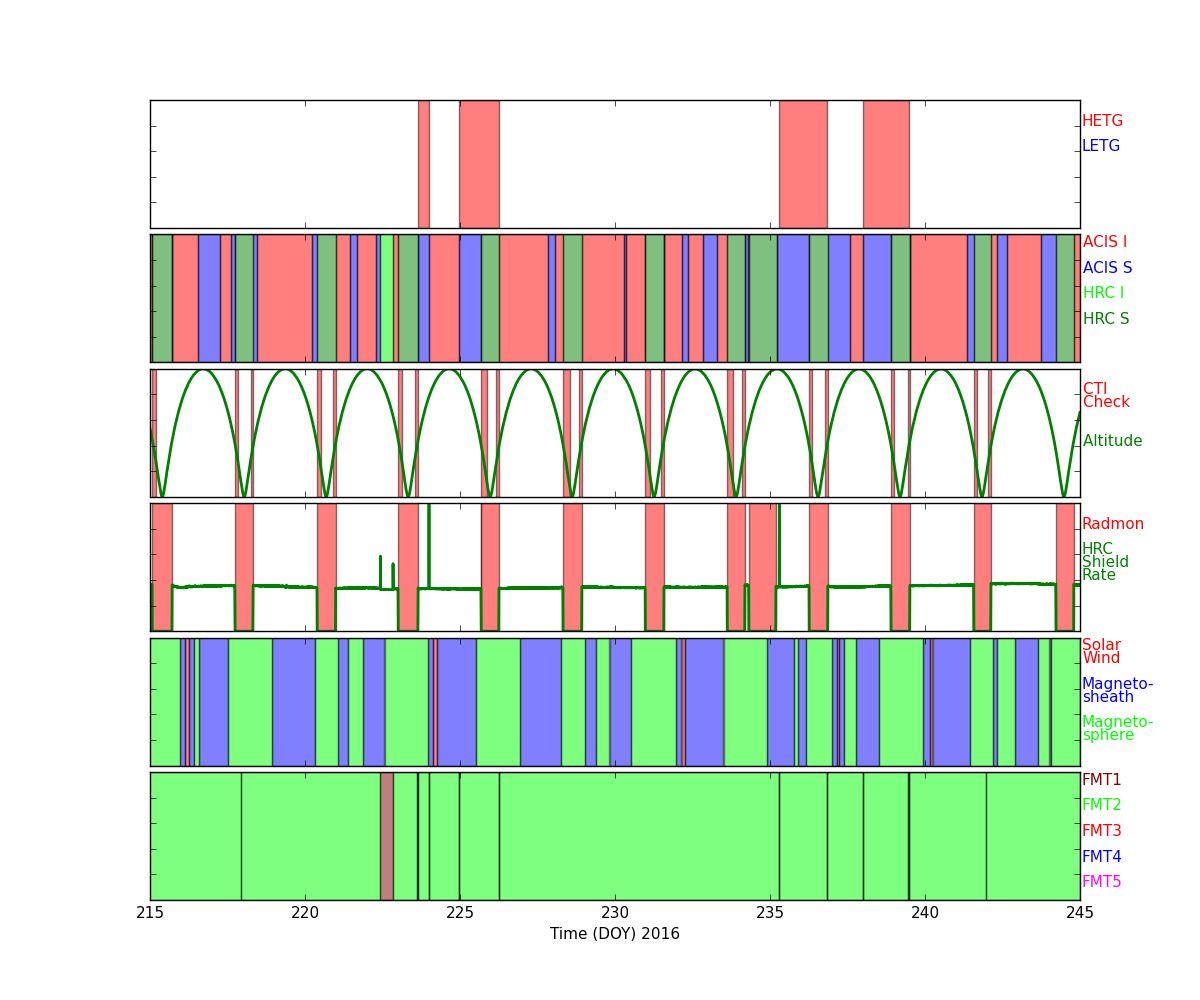The height and width of the screenshot is (1000, 1200).
Task: Select the HRC S legend label
Action: click(x=1105, y=319)
